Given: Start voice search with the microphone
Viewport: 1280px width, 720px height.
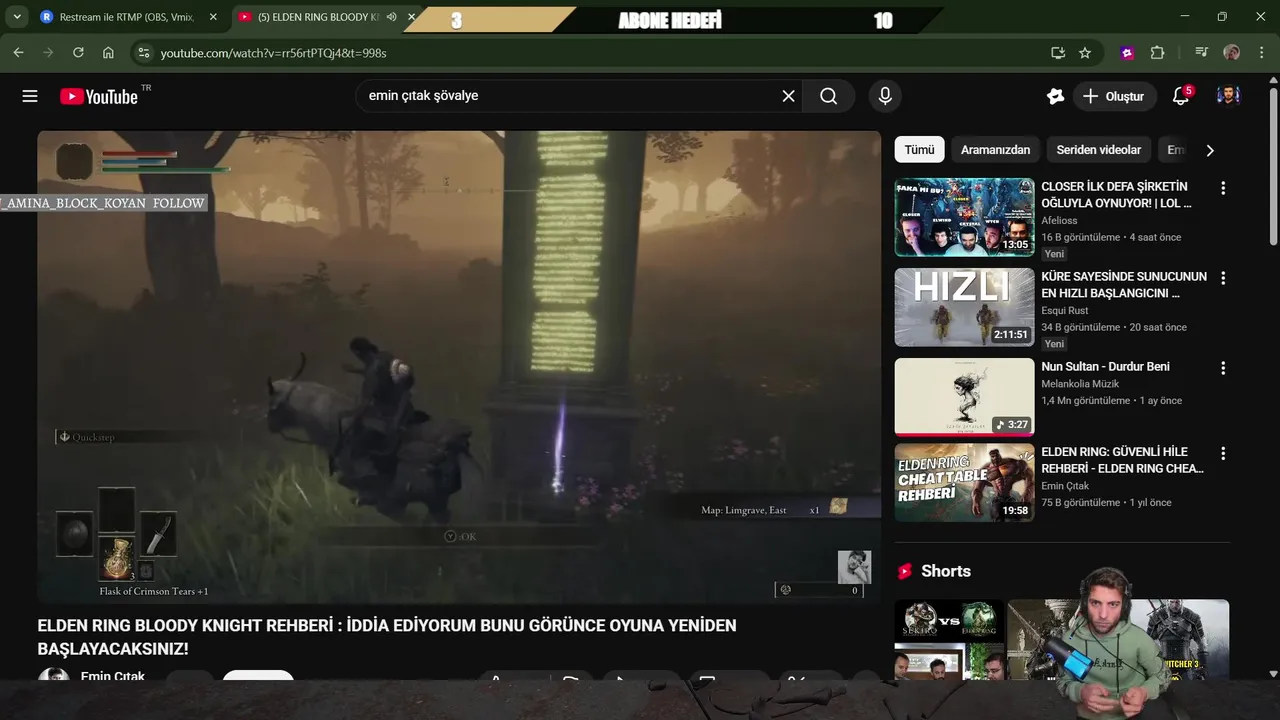Looking at the screenshot, I should pyautogui.click(x=884, y=96).
